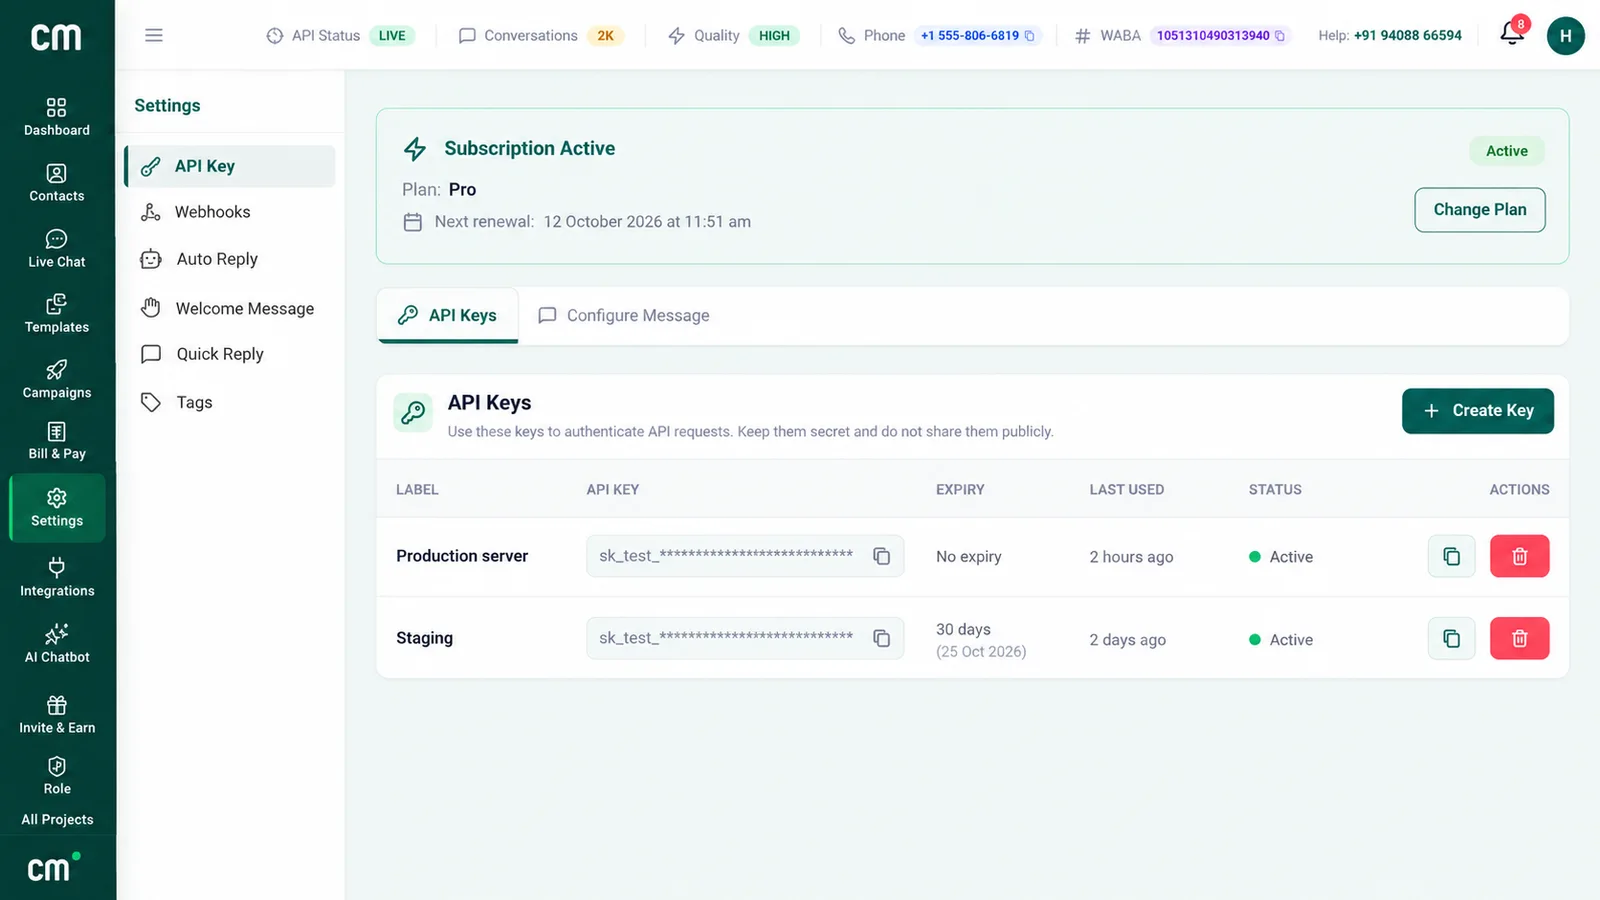Copy the phone number in header
Image resolution: width=1600 pixels, height=900 pixels.
1030,36
